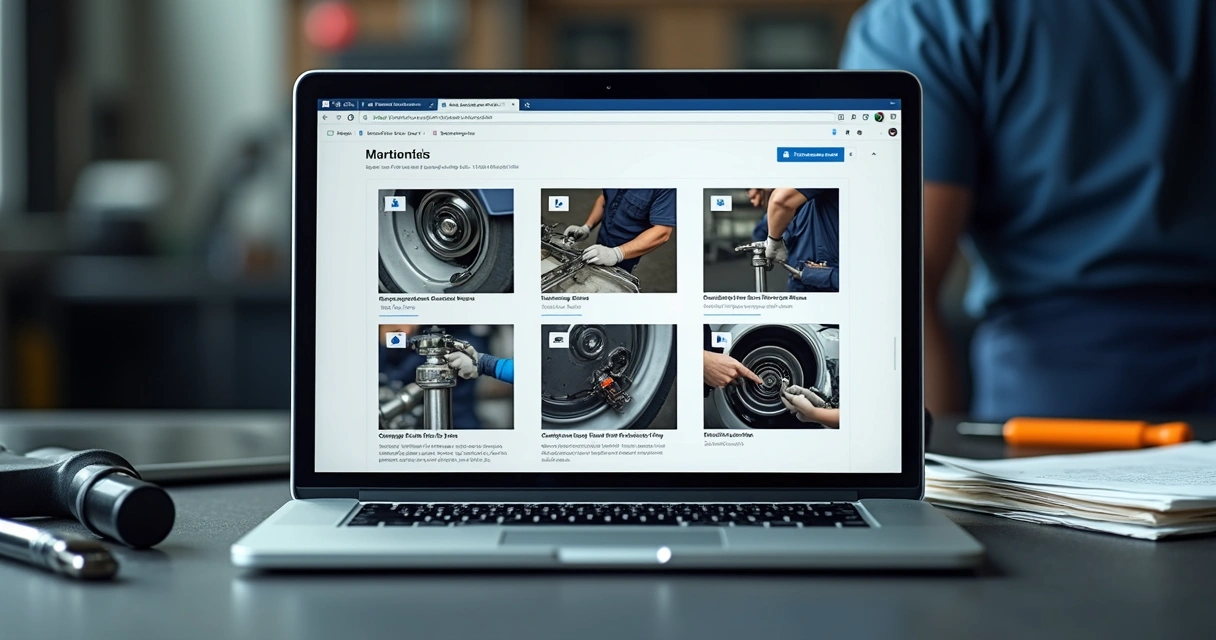Expand the bookmark folder with arrow
Viewport: 1216px width, 640px height.
coord(392,133)
